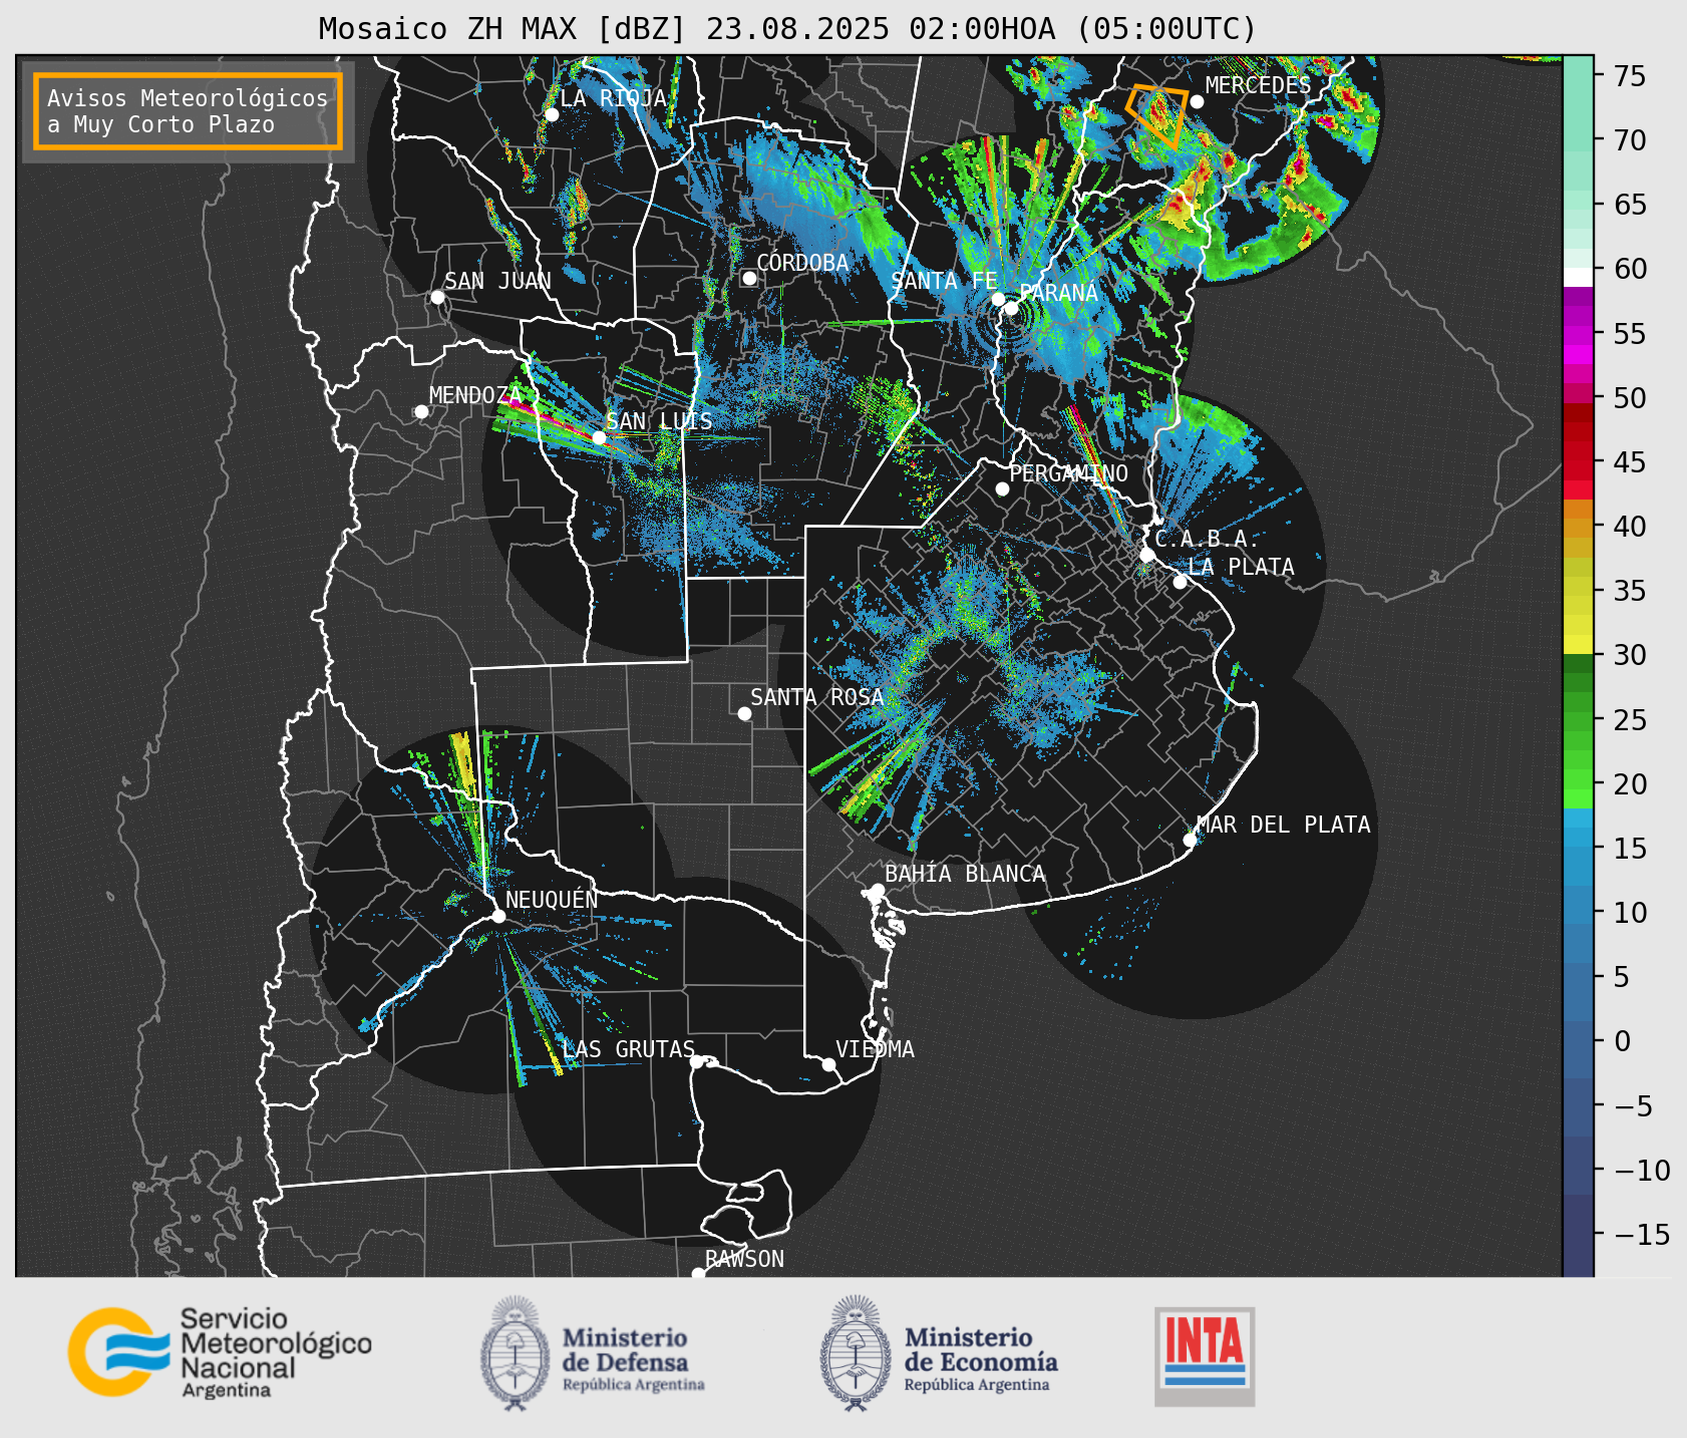
Task: Click the VIEDMA city marker dot
Action: coord(829,1064)
